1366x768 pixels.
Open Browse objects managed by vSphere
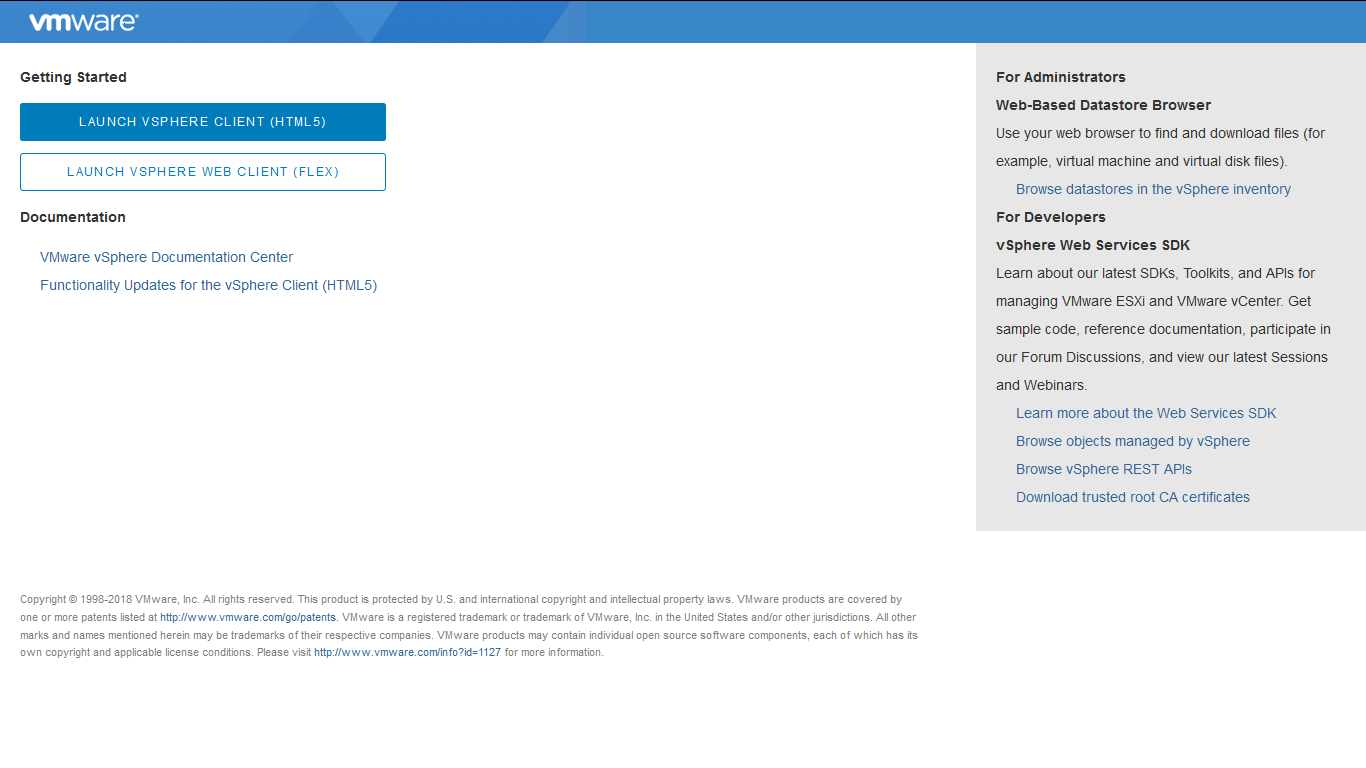tap(1132, 441)
